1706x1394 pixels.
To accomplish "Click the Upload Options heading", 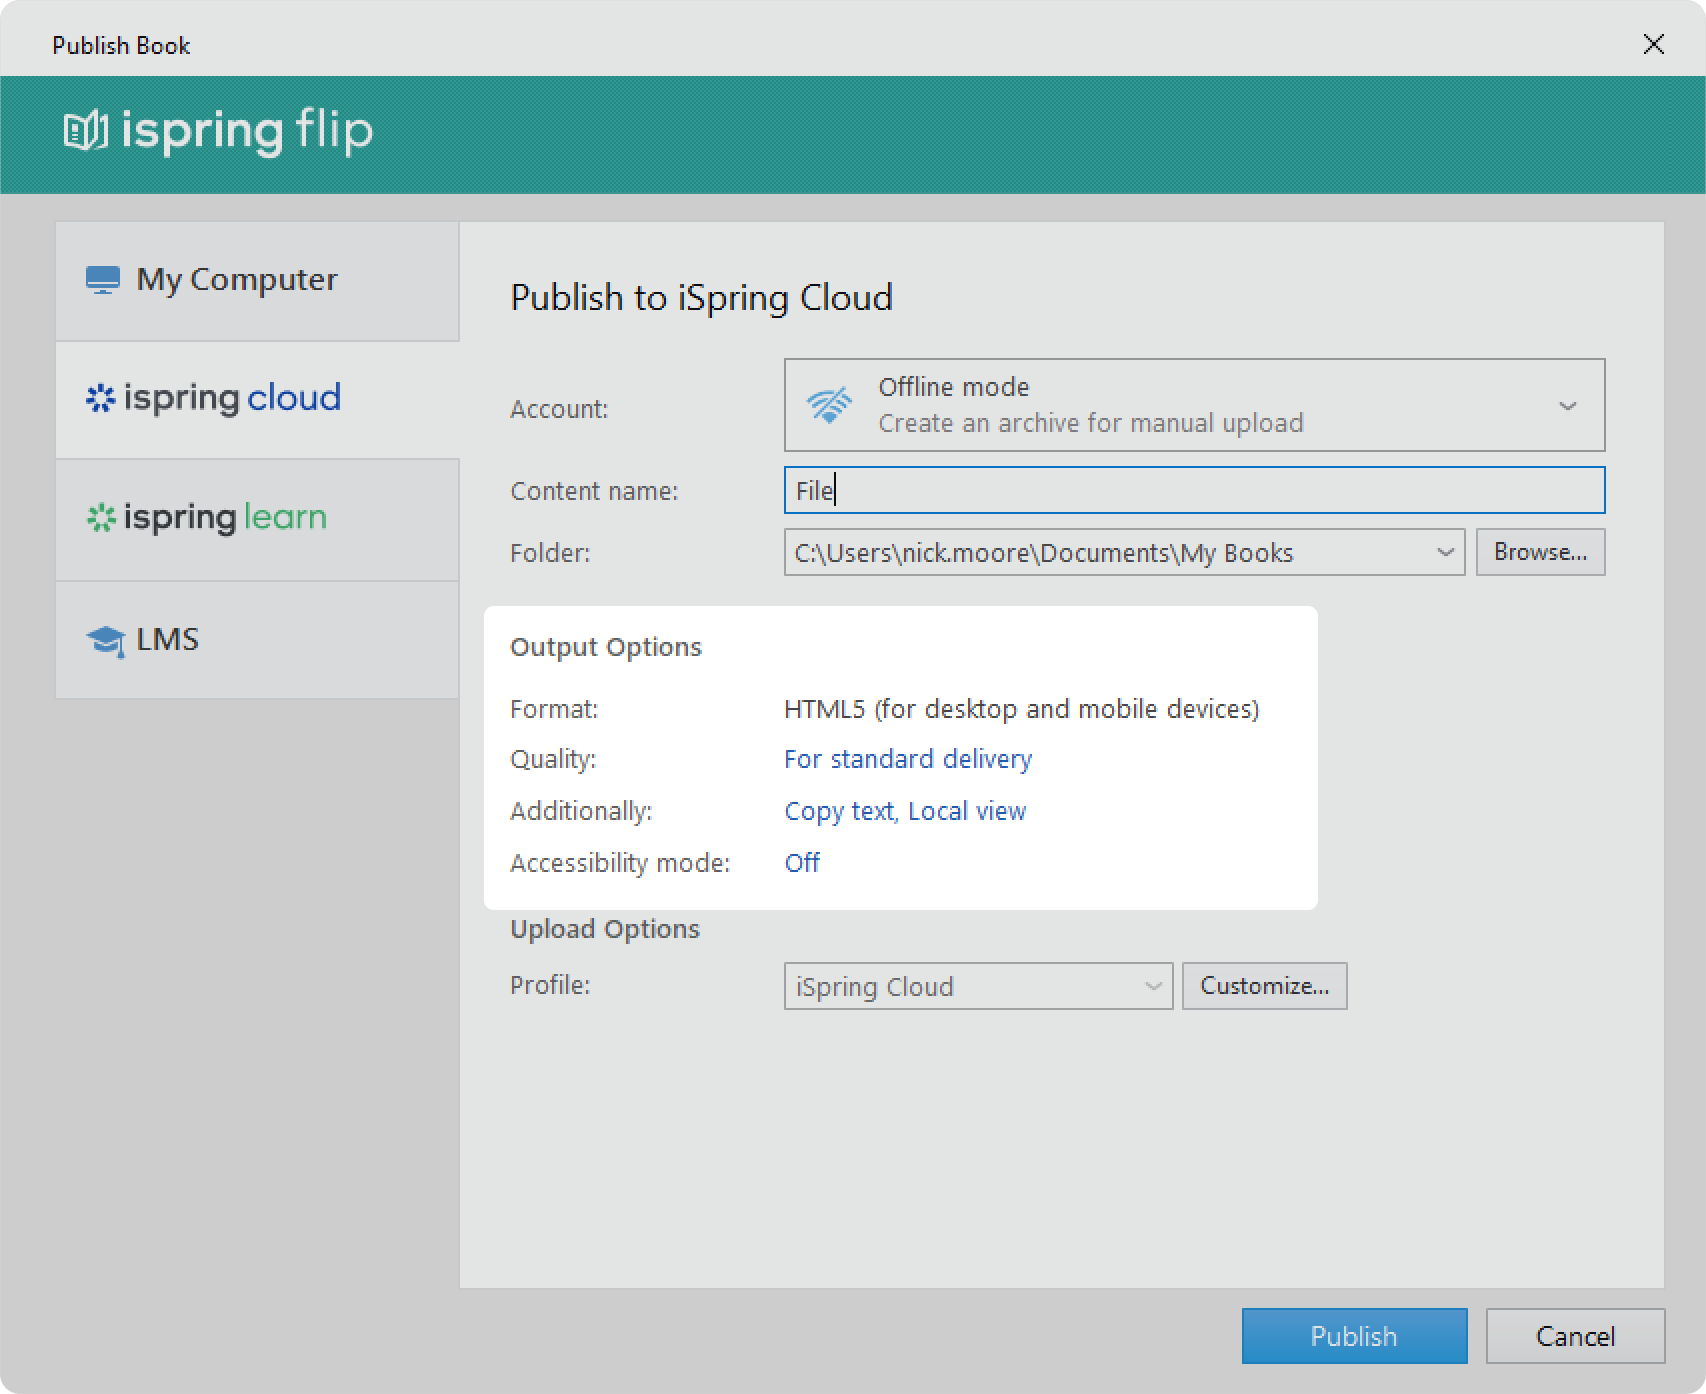I will coord(605,929).
